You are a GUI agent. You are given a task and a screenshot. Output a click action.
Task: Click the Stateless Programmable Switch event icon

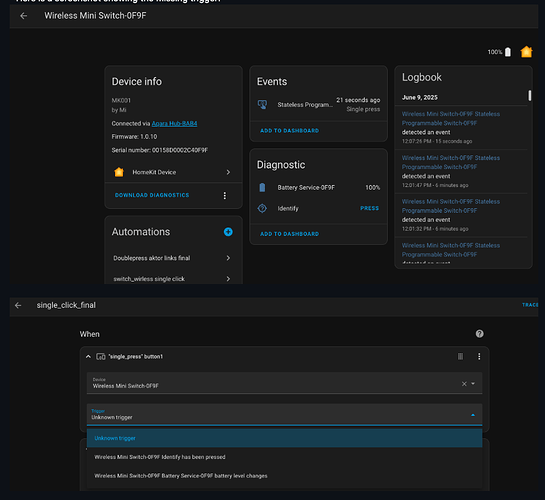click(x=262, y=104)
